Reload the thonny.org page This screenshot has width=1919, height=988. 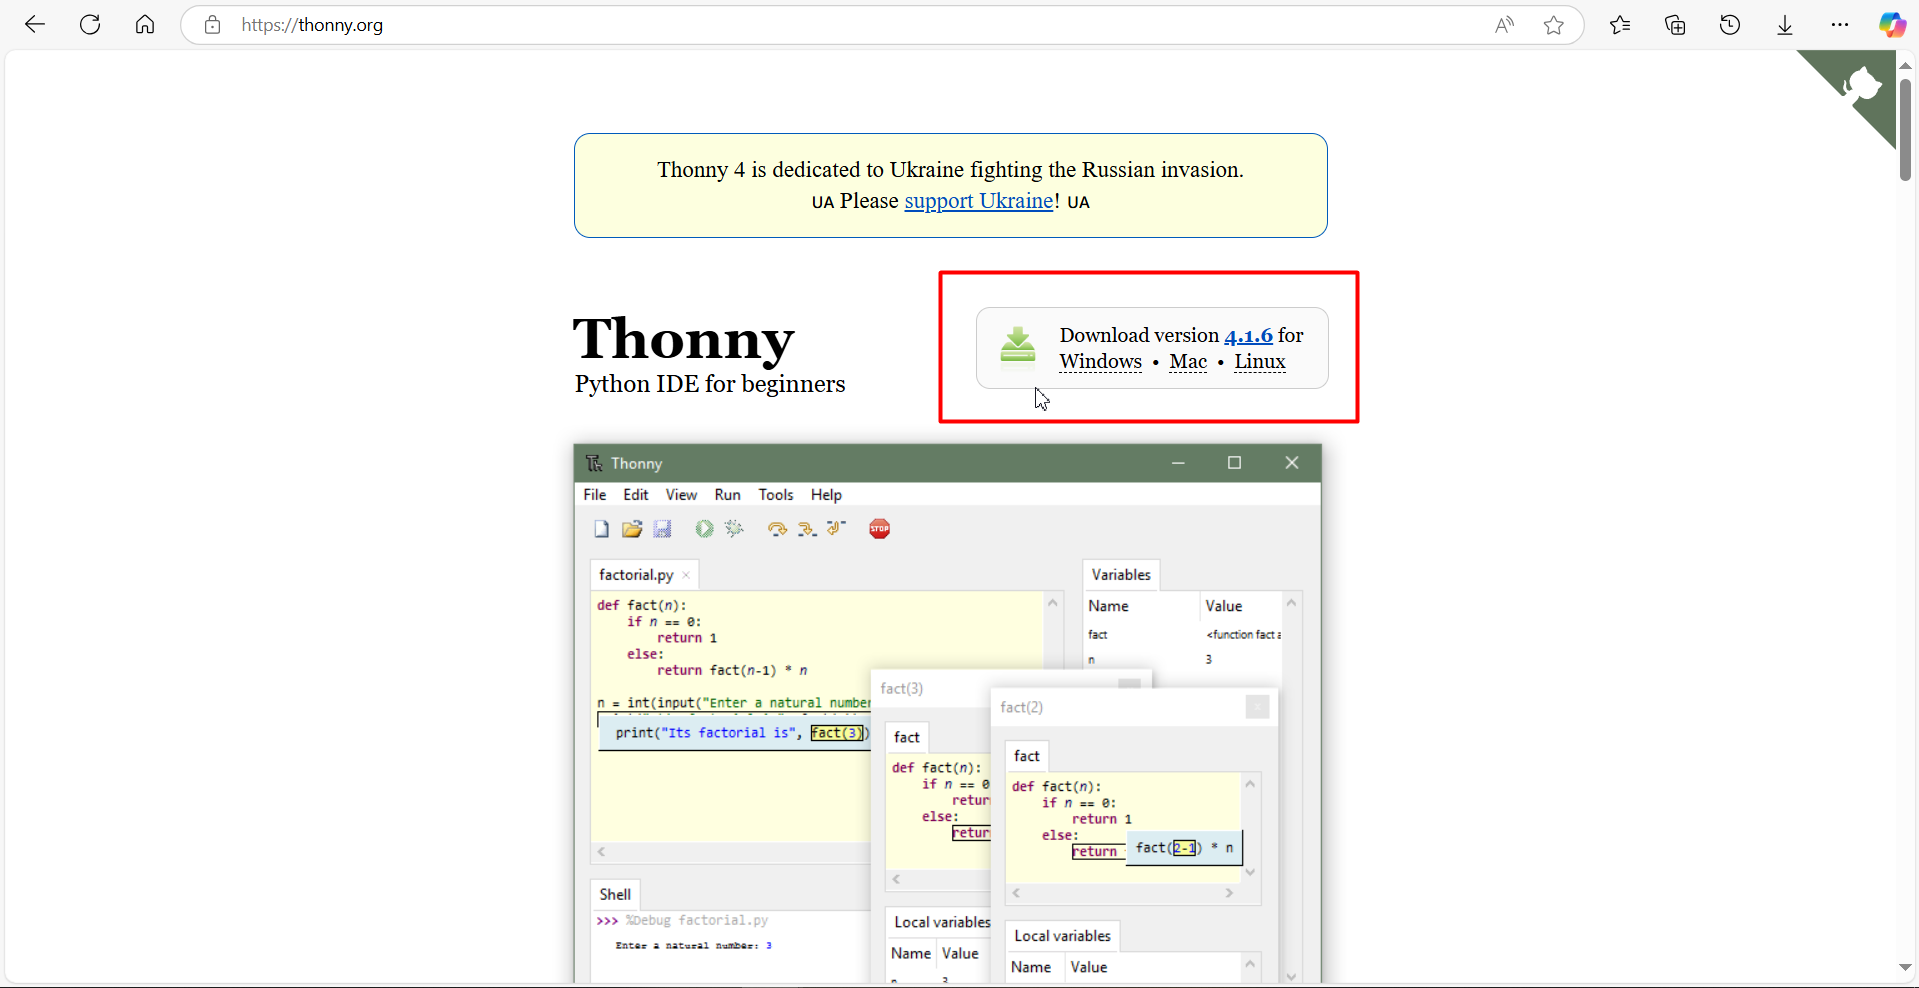click(90, 25)
